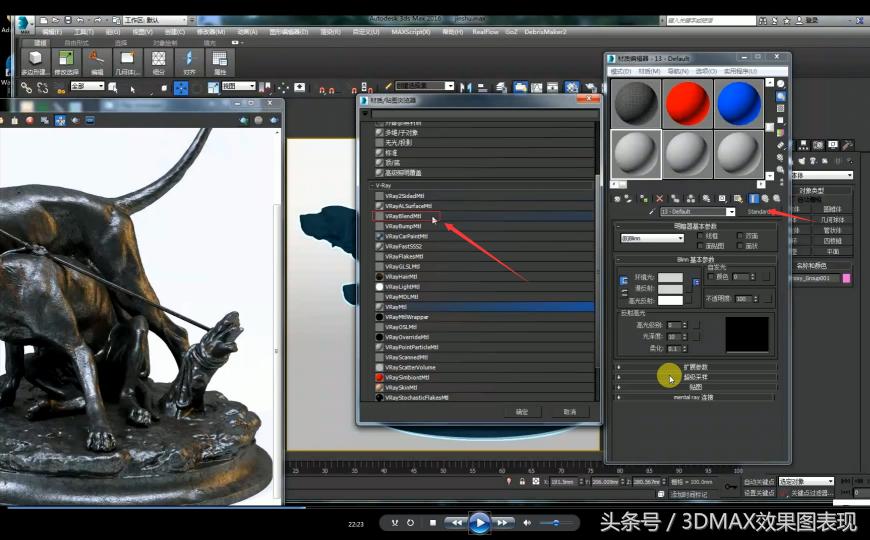Expand the mental ray 连接 rollout

coord(696,397)
